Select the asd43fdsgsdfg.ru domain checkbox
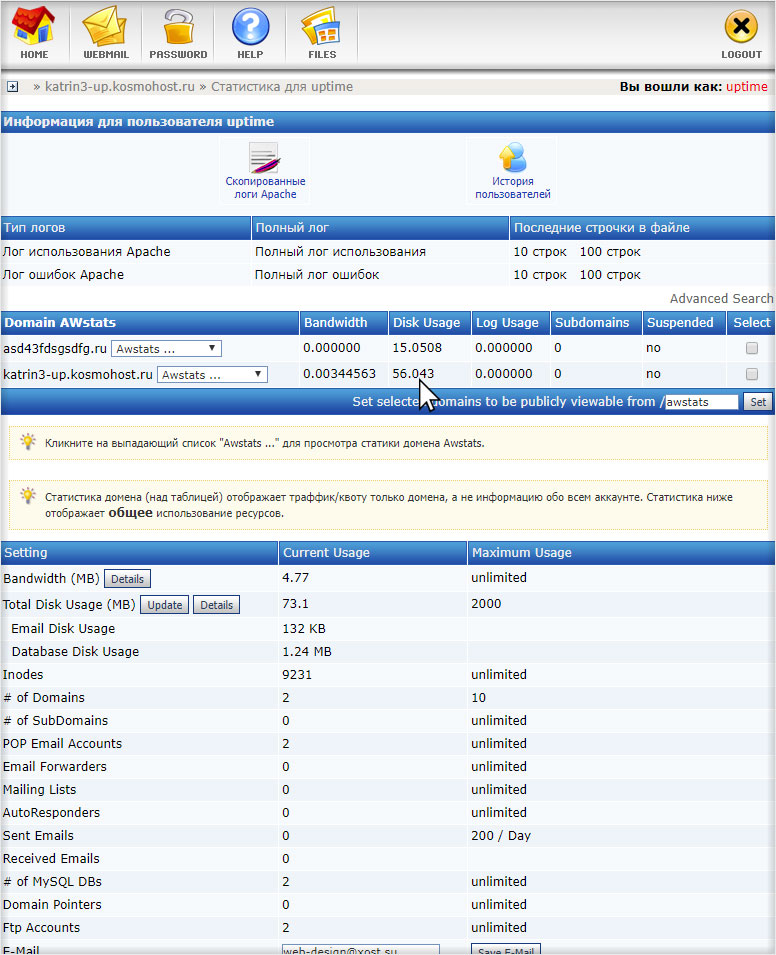The image size is (776, 955). click(x=752, y=348)
